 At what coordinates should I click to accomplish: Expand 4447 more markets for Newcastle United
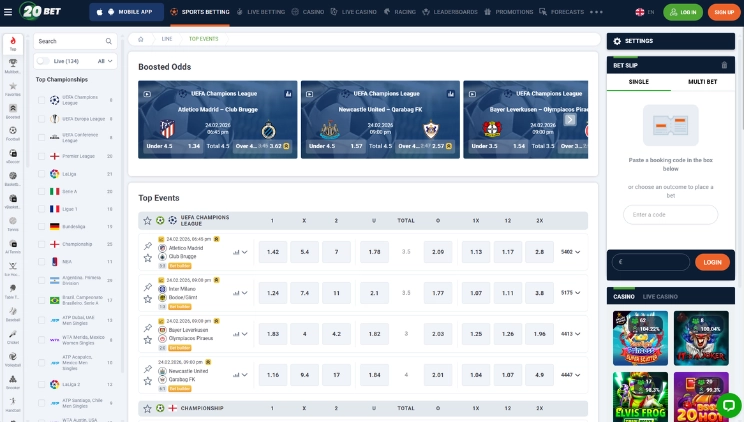tap(570, 375)
